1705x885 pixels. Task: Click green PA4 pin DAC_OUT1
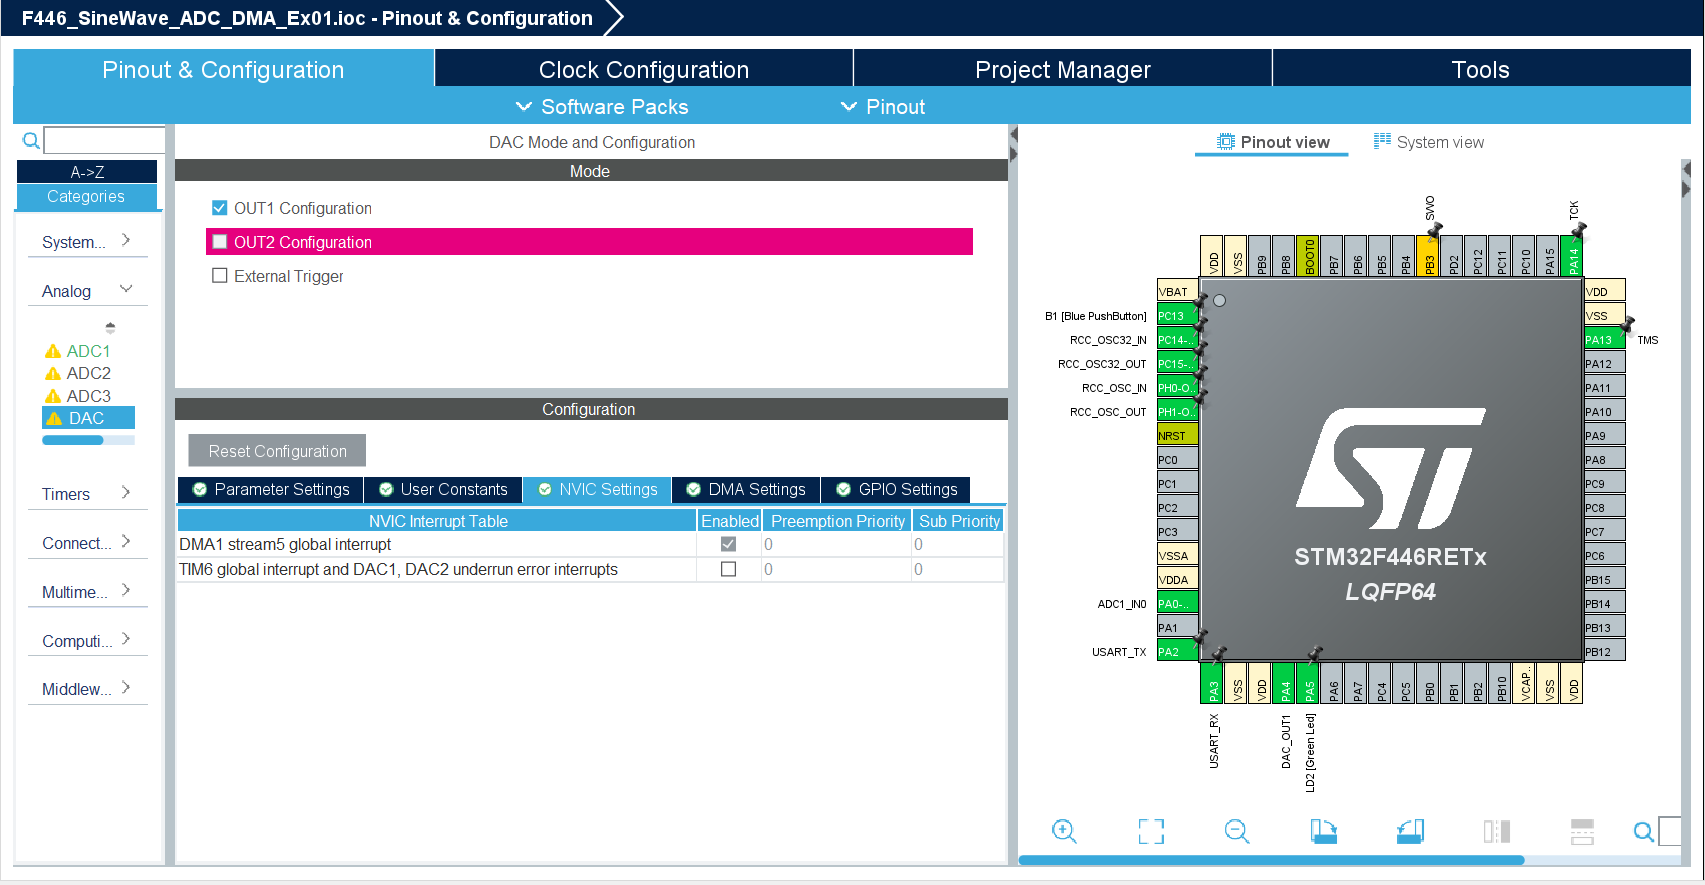click(1285, 683)
